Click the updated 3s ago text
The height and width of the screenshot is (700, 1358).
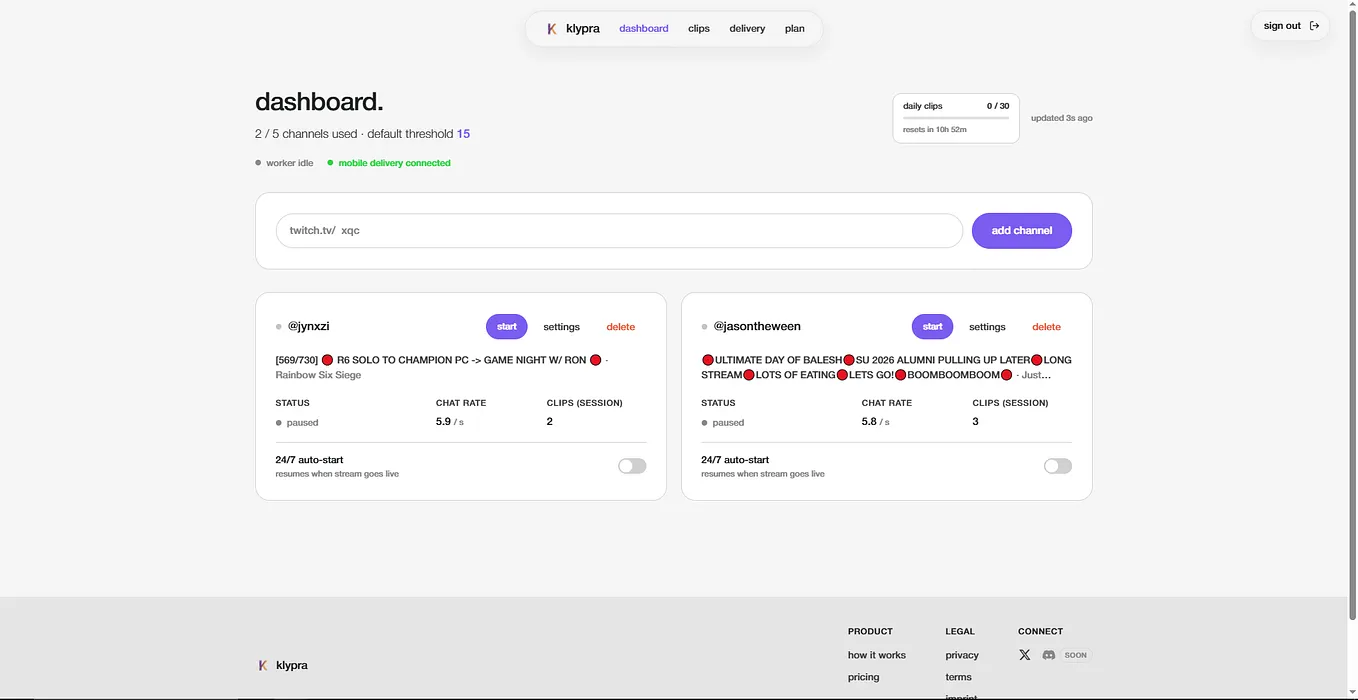tap(1062, 118)
